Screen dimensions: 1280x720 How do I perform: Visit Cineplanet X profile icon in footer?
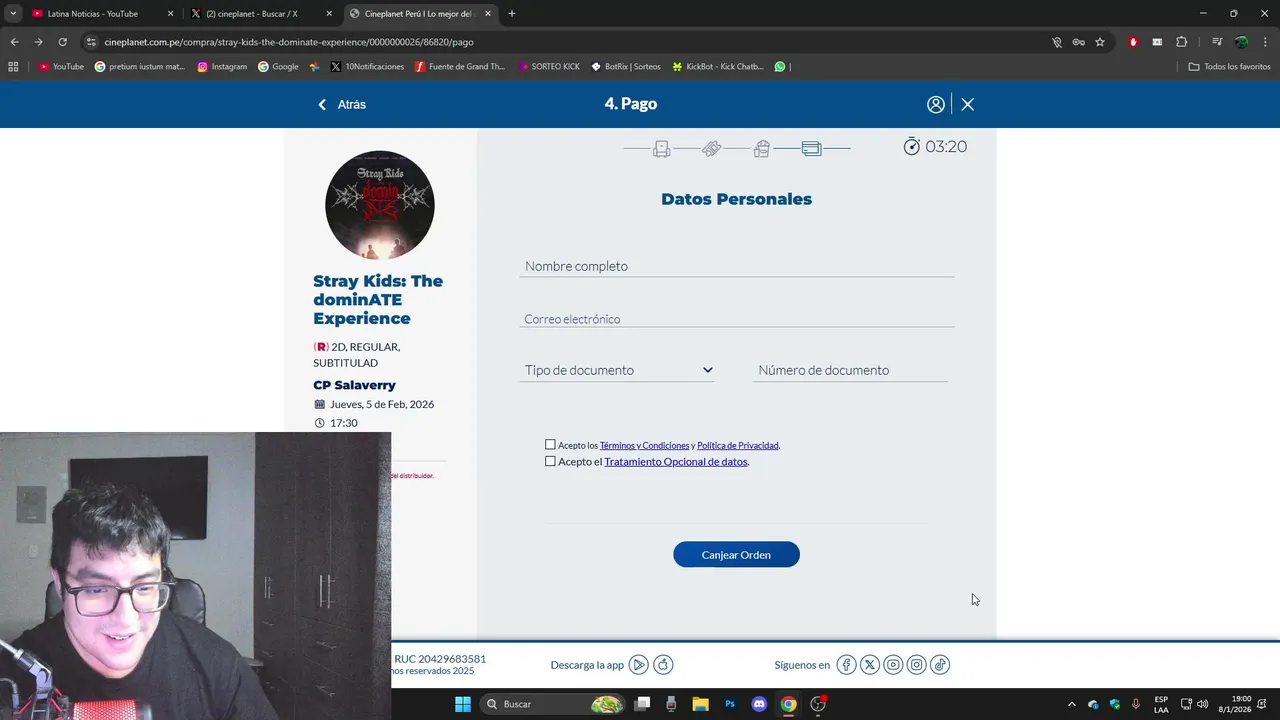(870, 665)
